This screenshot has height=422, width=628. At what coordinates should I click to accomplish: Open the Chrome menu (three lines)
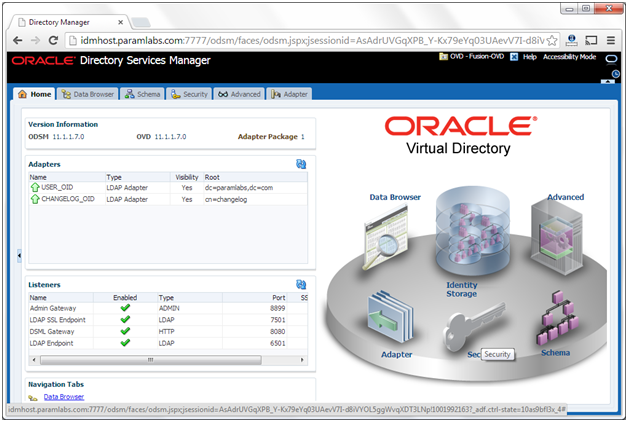pos(610,40)
